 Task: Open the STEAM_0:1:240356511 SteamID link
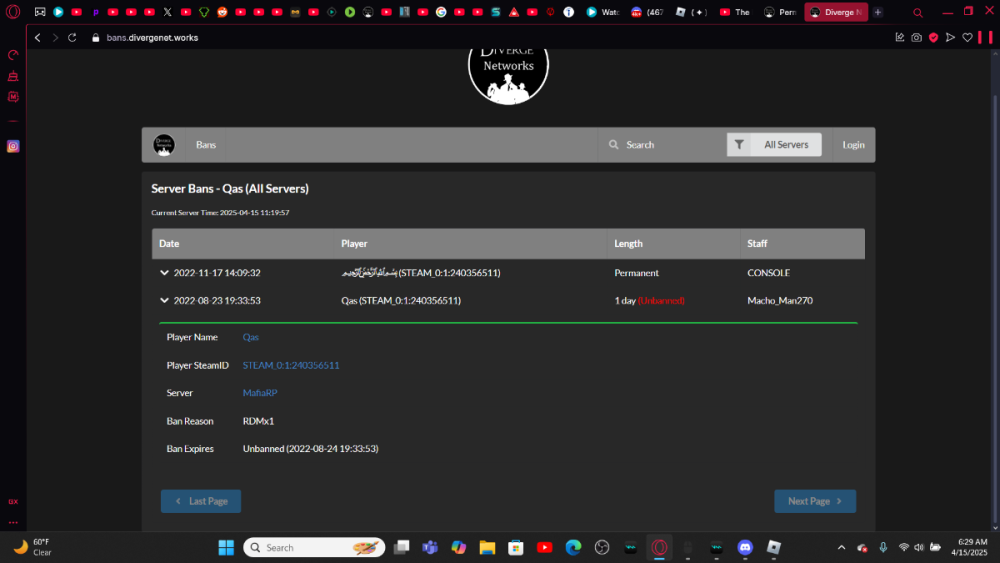pos(291,365)
